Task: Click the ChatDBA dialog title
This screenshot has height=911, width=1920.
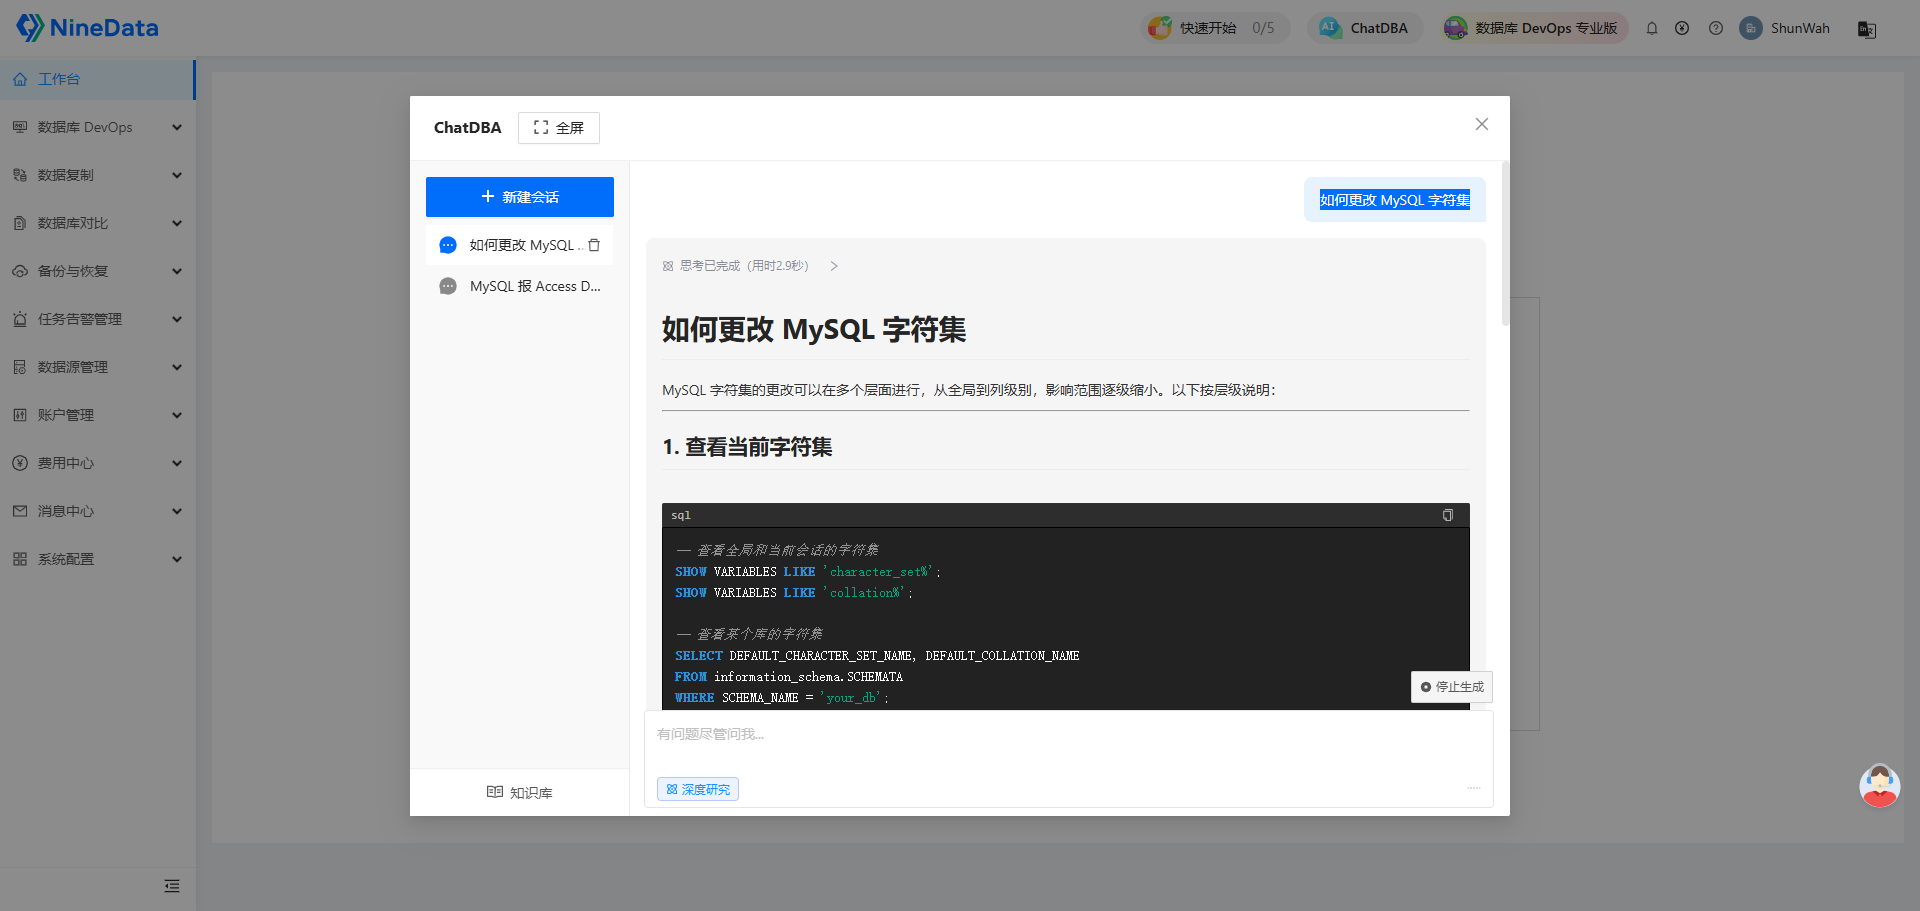Action: coord(468,128)
